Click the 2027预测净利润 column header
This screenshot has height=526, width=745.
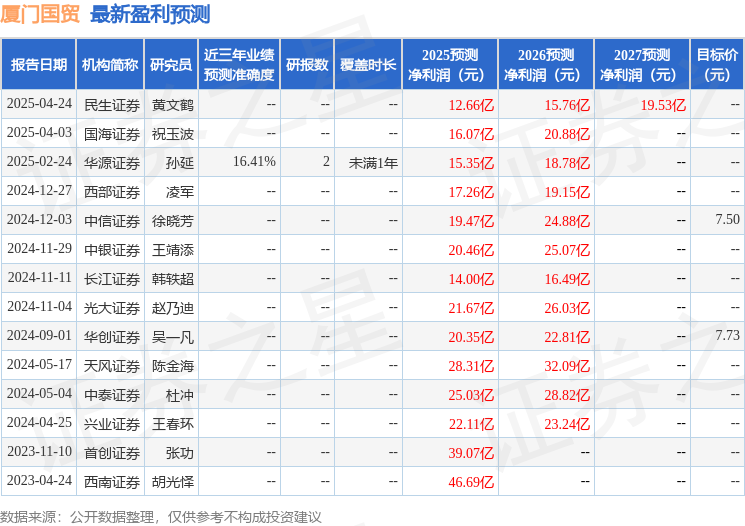tap(642, 65)
